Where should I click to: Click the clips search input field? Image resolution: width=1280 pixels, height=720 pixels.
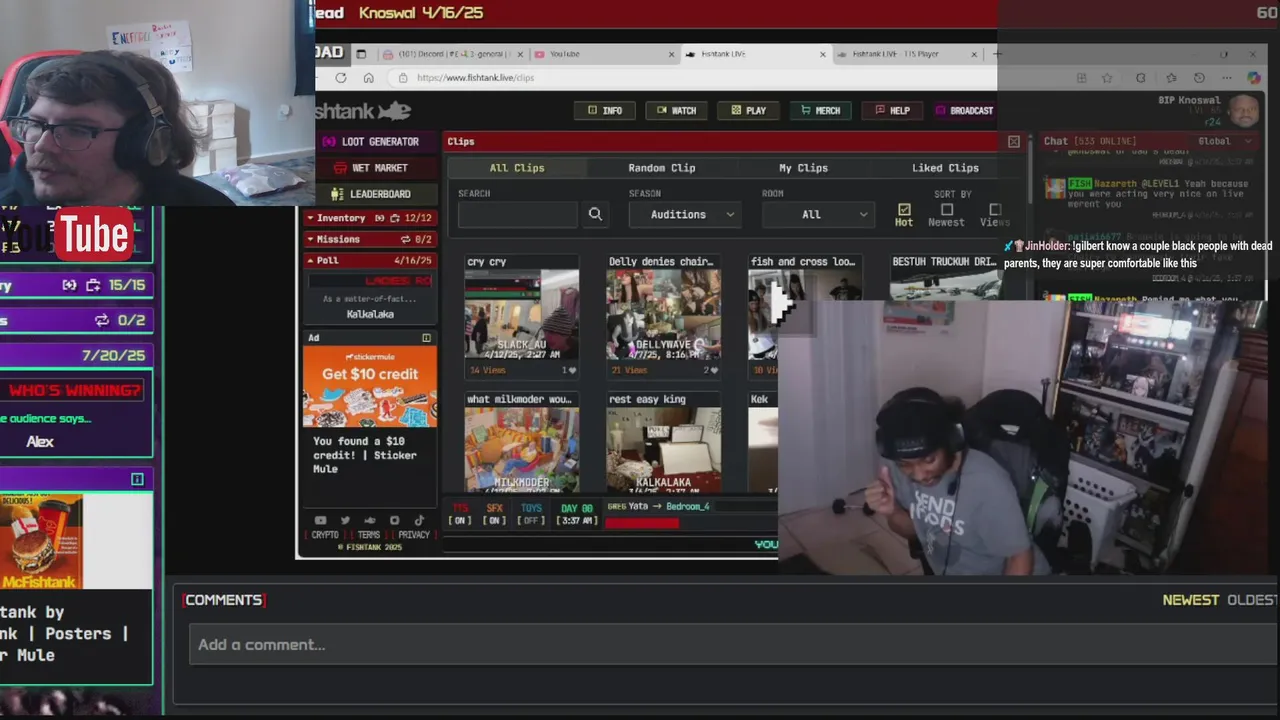518,214
